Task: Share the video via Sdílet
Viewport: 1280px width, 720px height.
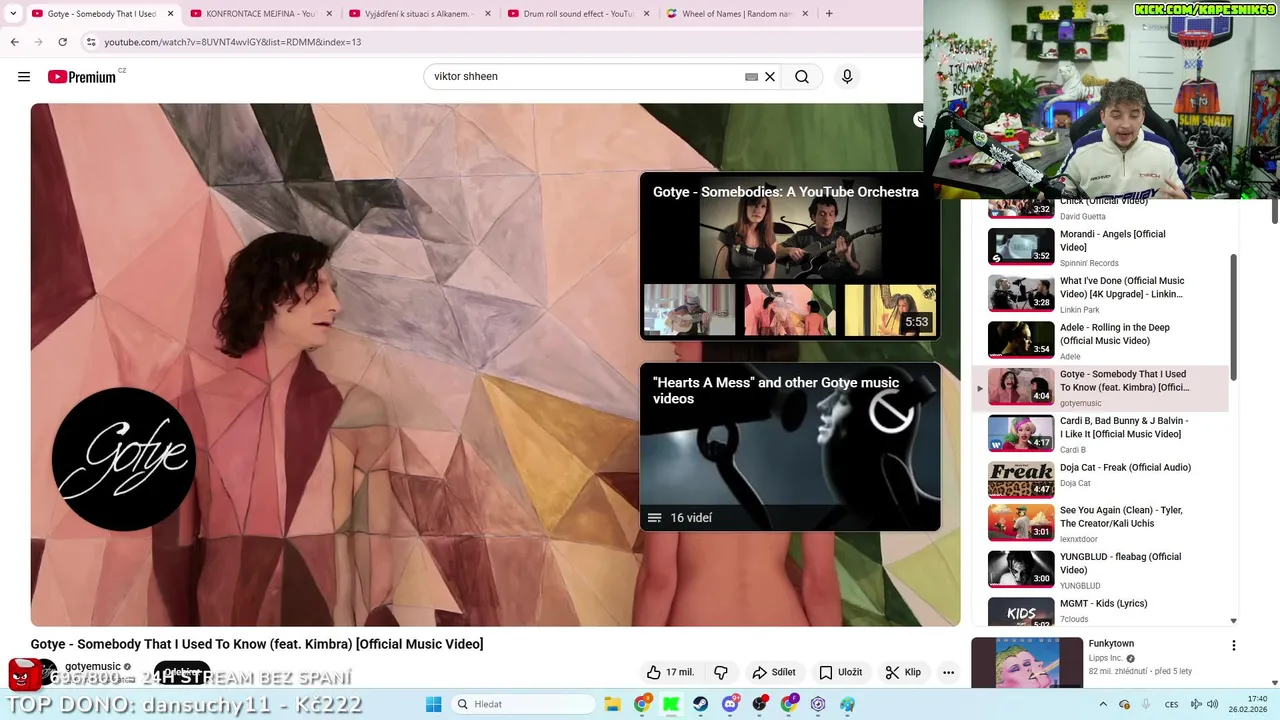Action: [774, 672]
